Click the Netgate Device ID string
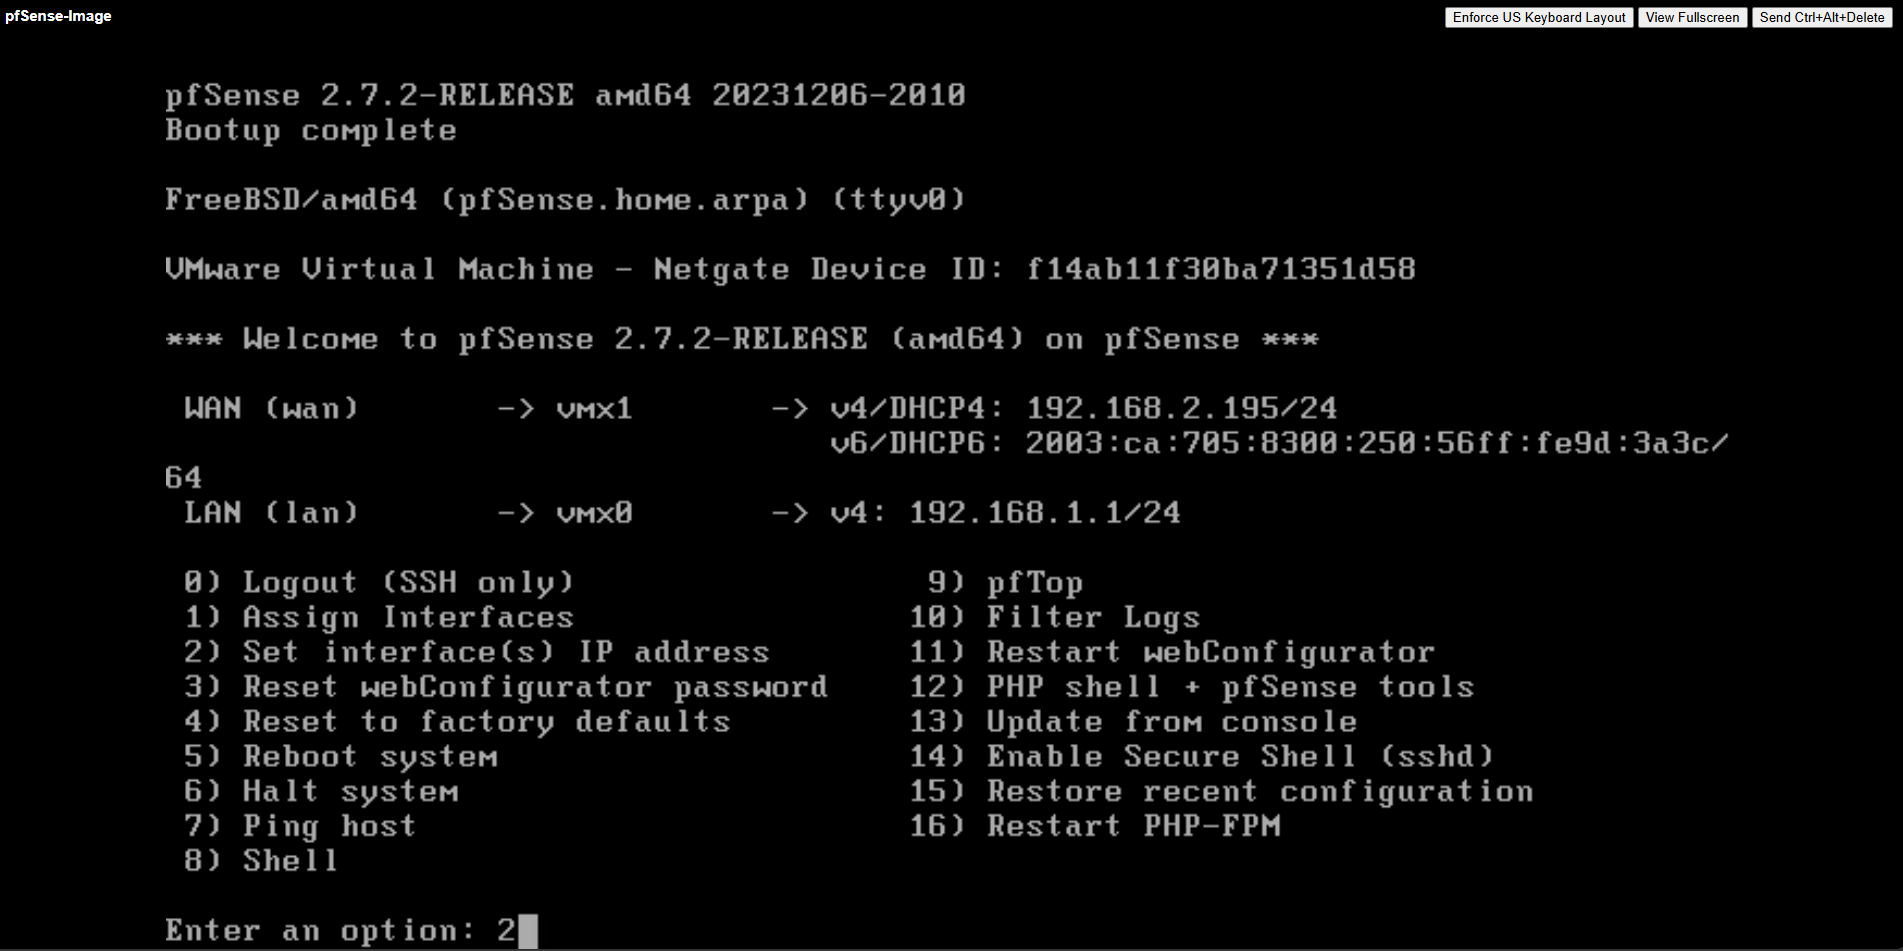 pos(1220,269)
